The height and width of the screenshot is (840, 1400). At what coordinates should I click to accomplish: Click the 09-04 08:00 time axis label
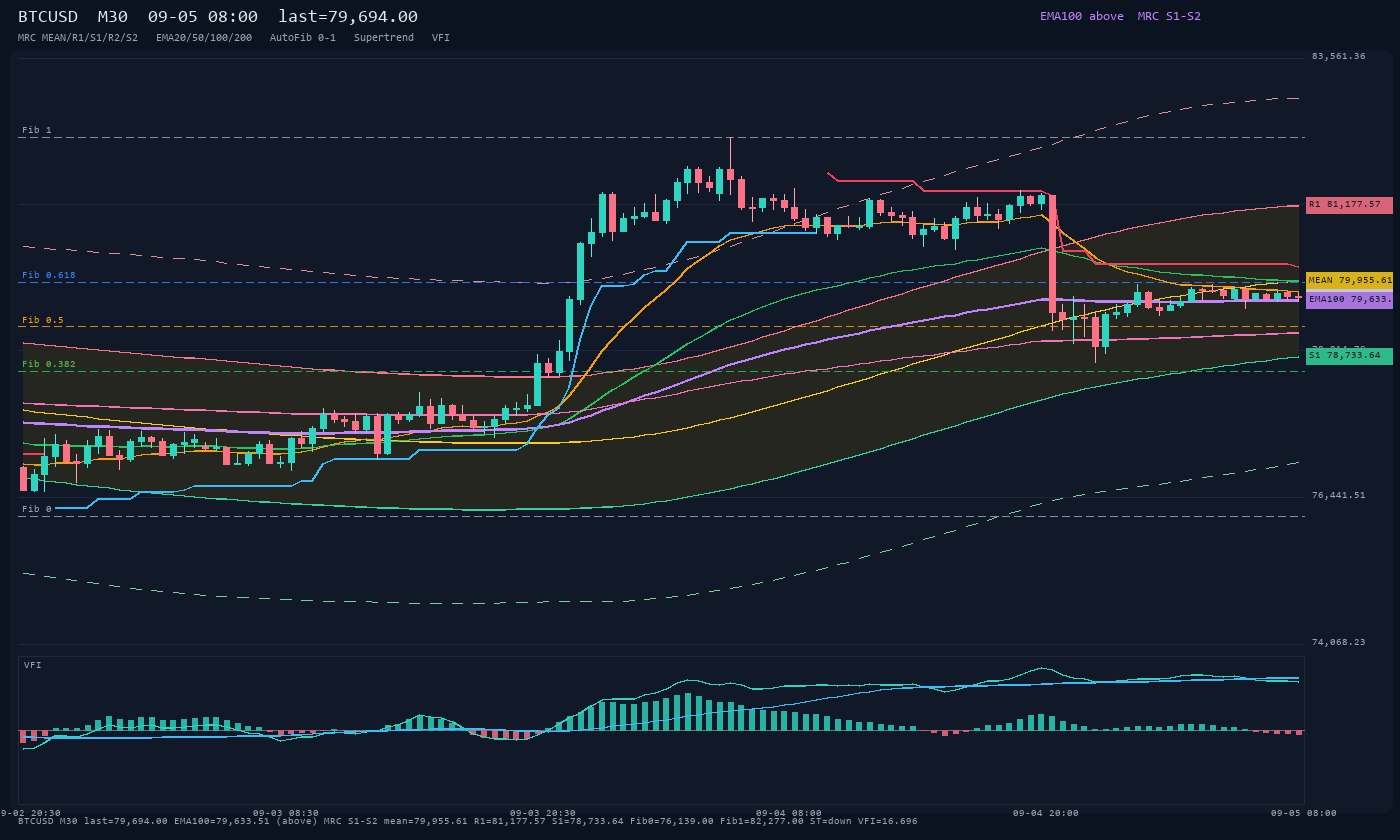pos(789,813)
